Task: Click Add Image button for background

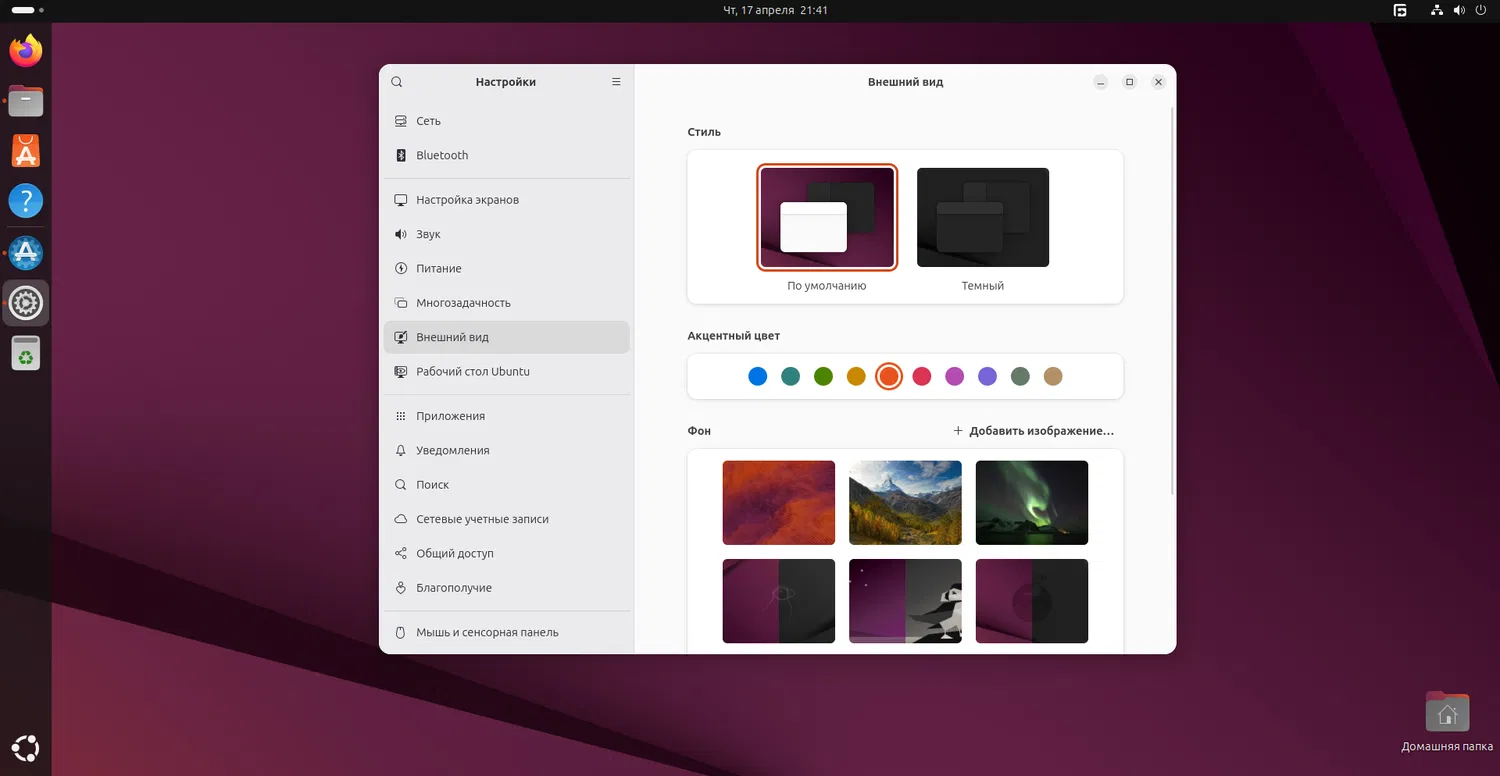Action: click(1033, 431)
